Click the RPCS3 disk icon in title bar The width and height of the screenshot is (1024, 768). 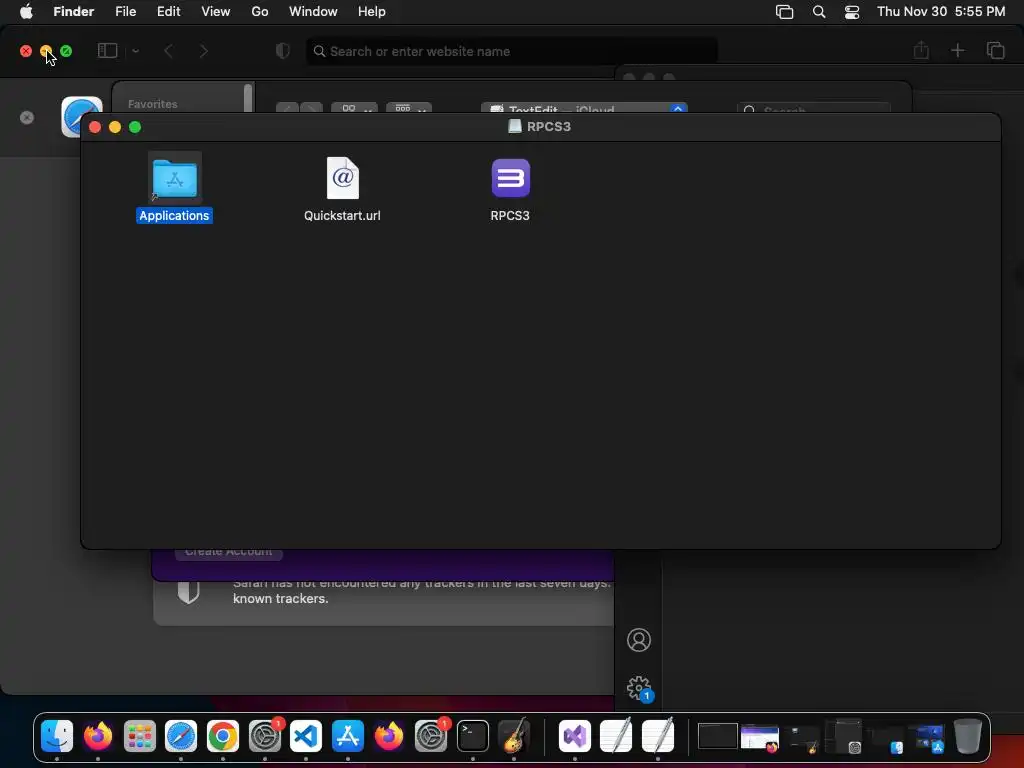[515, 126]
